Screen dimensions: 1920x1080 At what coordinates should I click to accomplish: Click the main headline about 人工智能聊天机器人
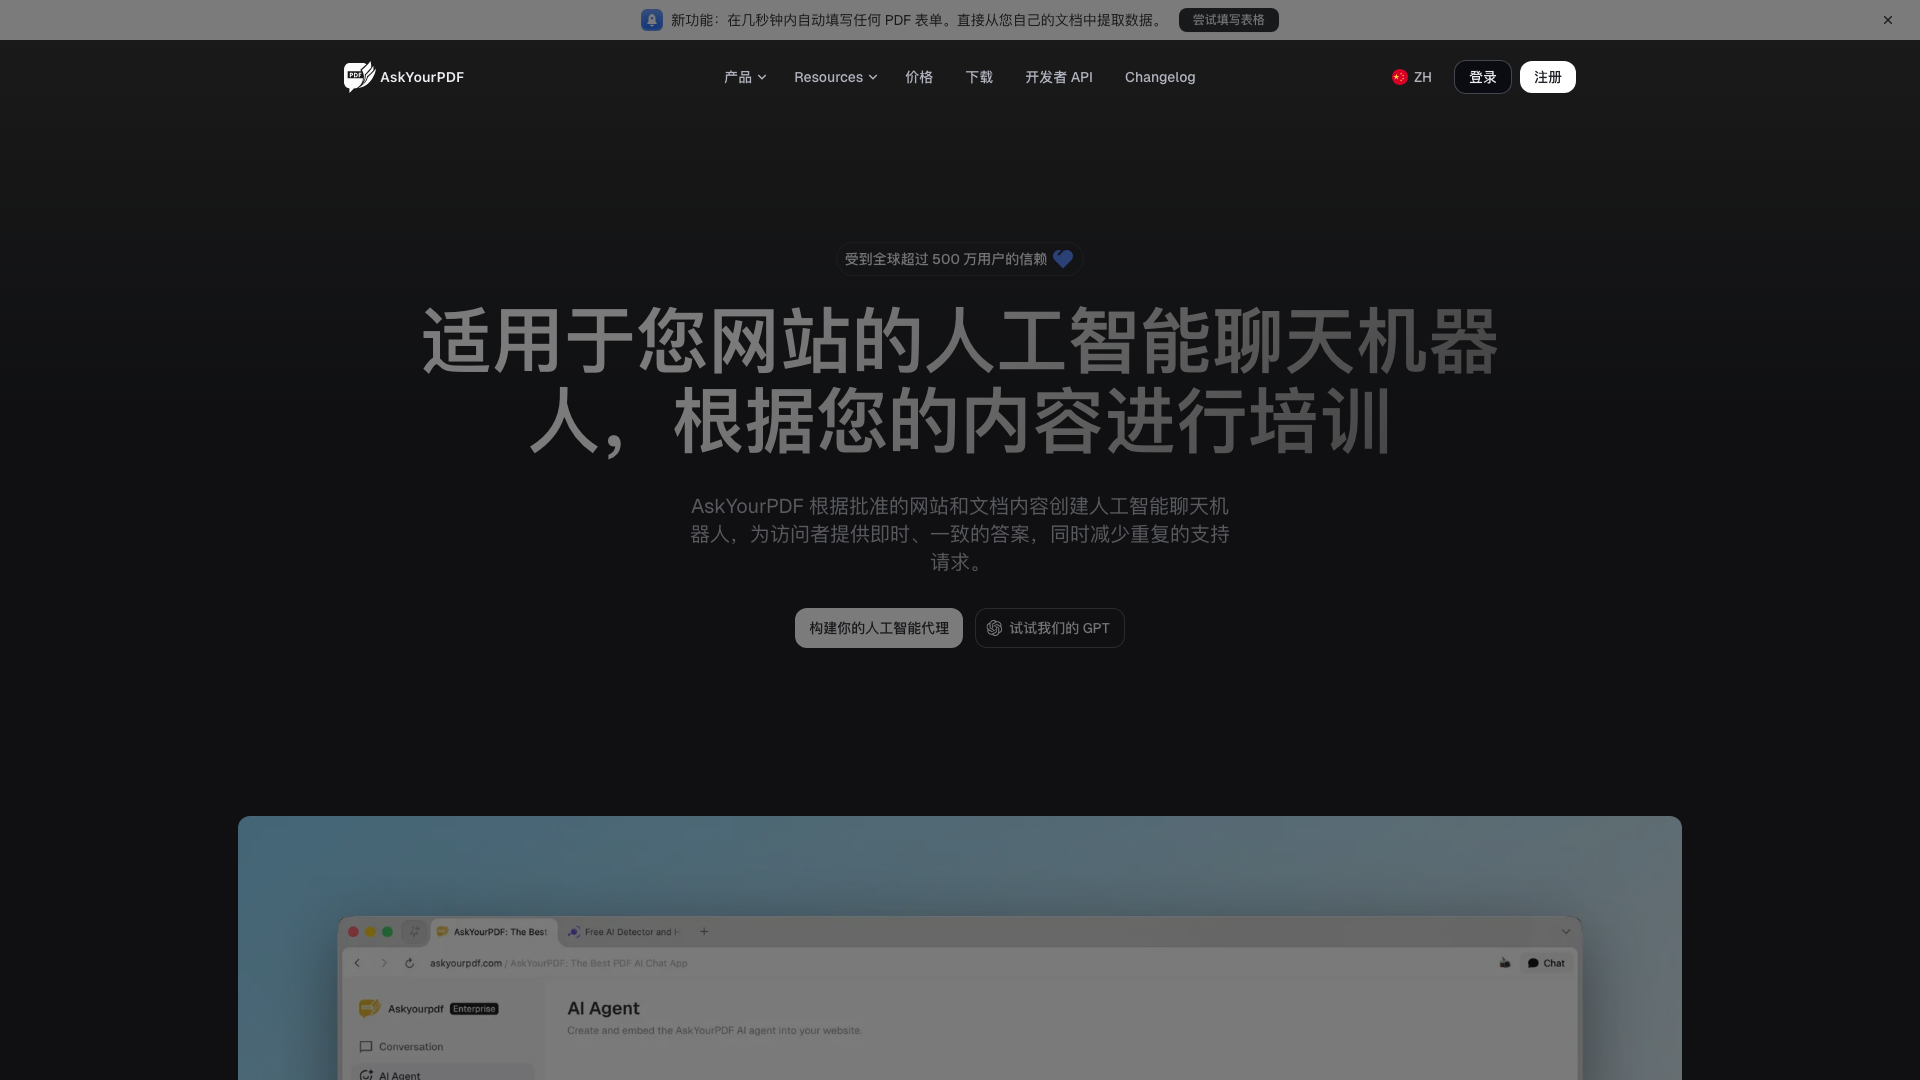pyautogui.click(x=960, y=381)
